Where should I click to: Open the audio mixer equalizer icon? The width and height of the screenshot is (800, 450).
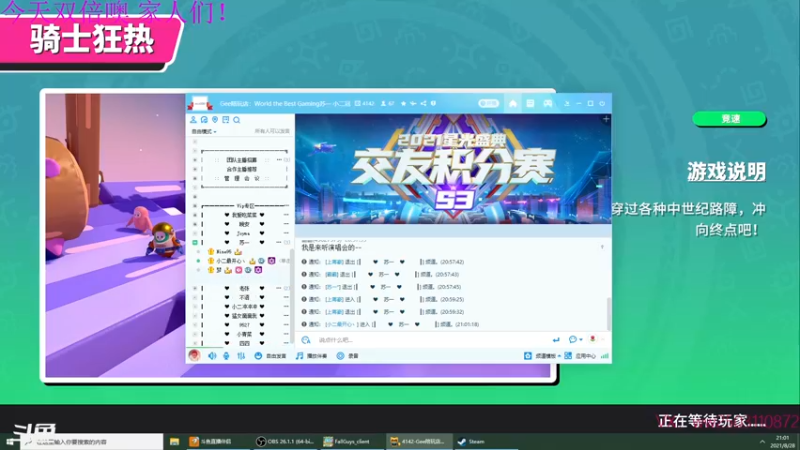tap(241, 356)
